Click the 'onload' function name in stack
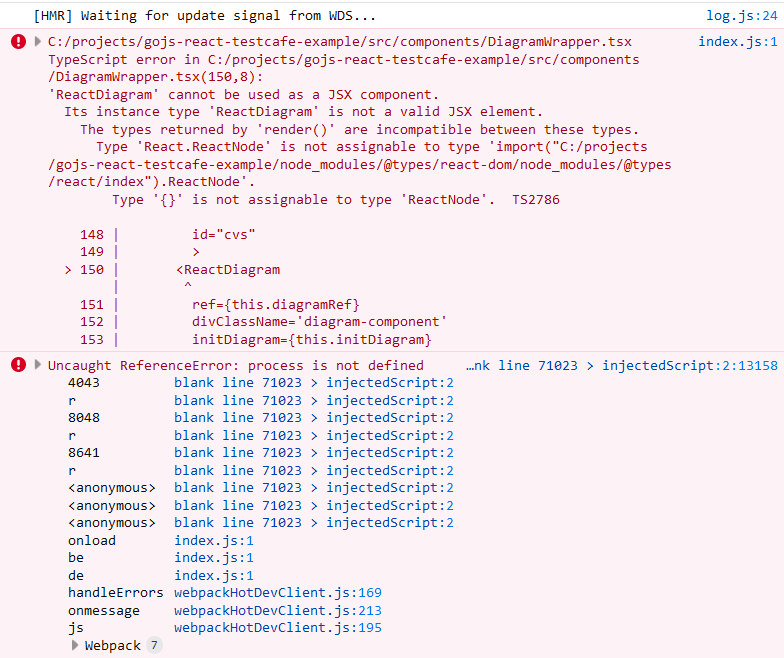Image resolution: width=784 pixels, height=658 pixels. pos(92,540)
